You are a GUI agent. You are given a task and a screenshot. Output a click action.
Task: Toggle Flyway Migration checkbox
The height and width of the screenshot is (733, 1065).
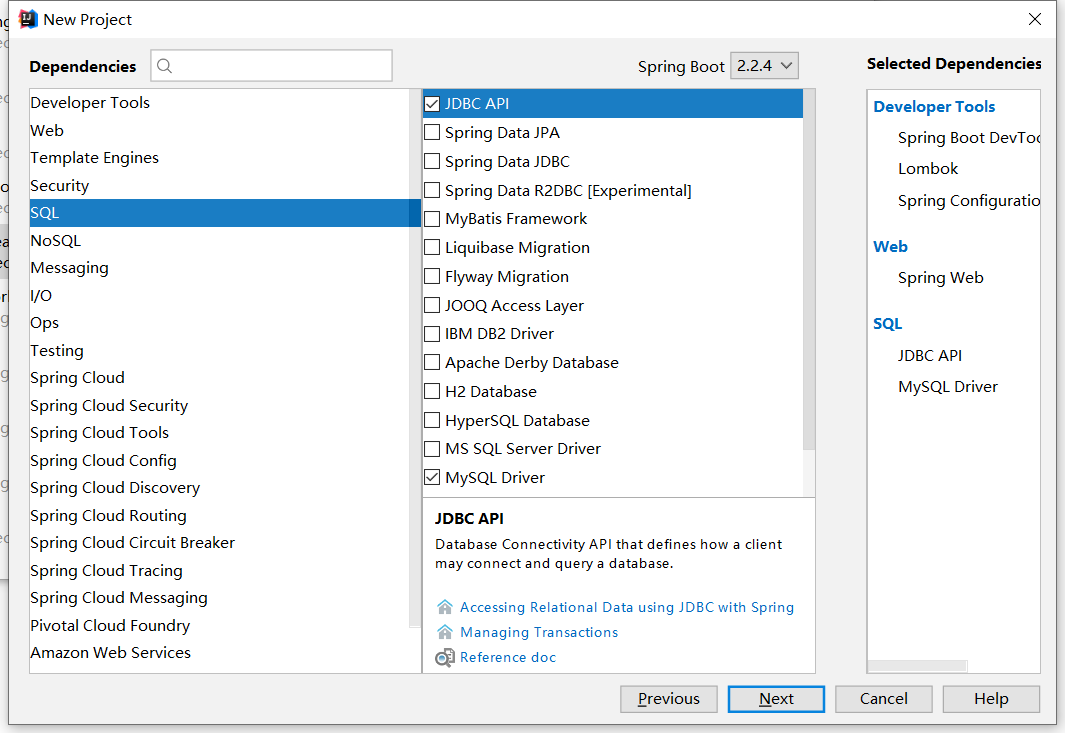point(432,276)
